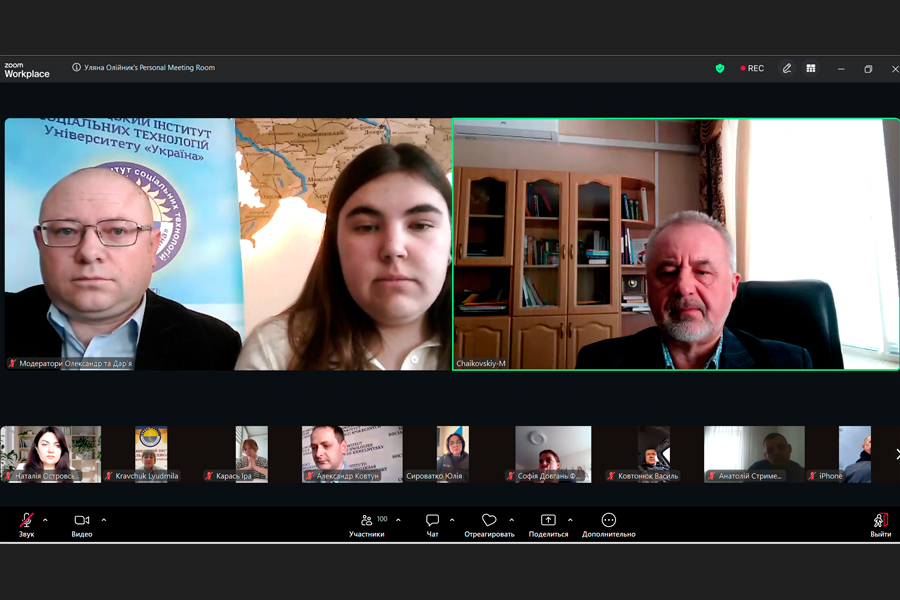Click Модератори Олександр та Дар'я video tile
900x600 pixels.
pyautogui.click(x=228, y=244)
